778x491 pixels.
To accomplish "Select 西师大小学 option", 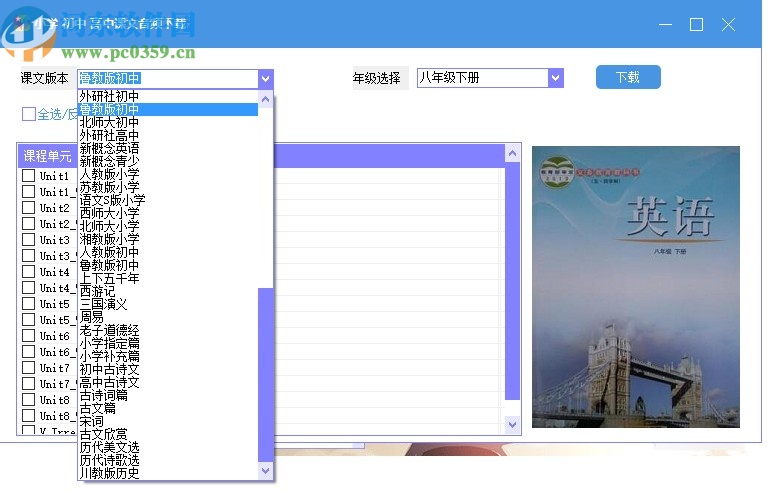I will [168, 213].
